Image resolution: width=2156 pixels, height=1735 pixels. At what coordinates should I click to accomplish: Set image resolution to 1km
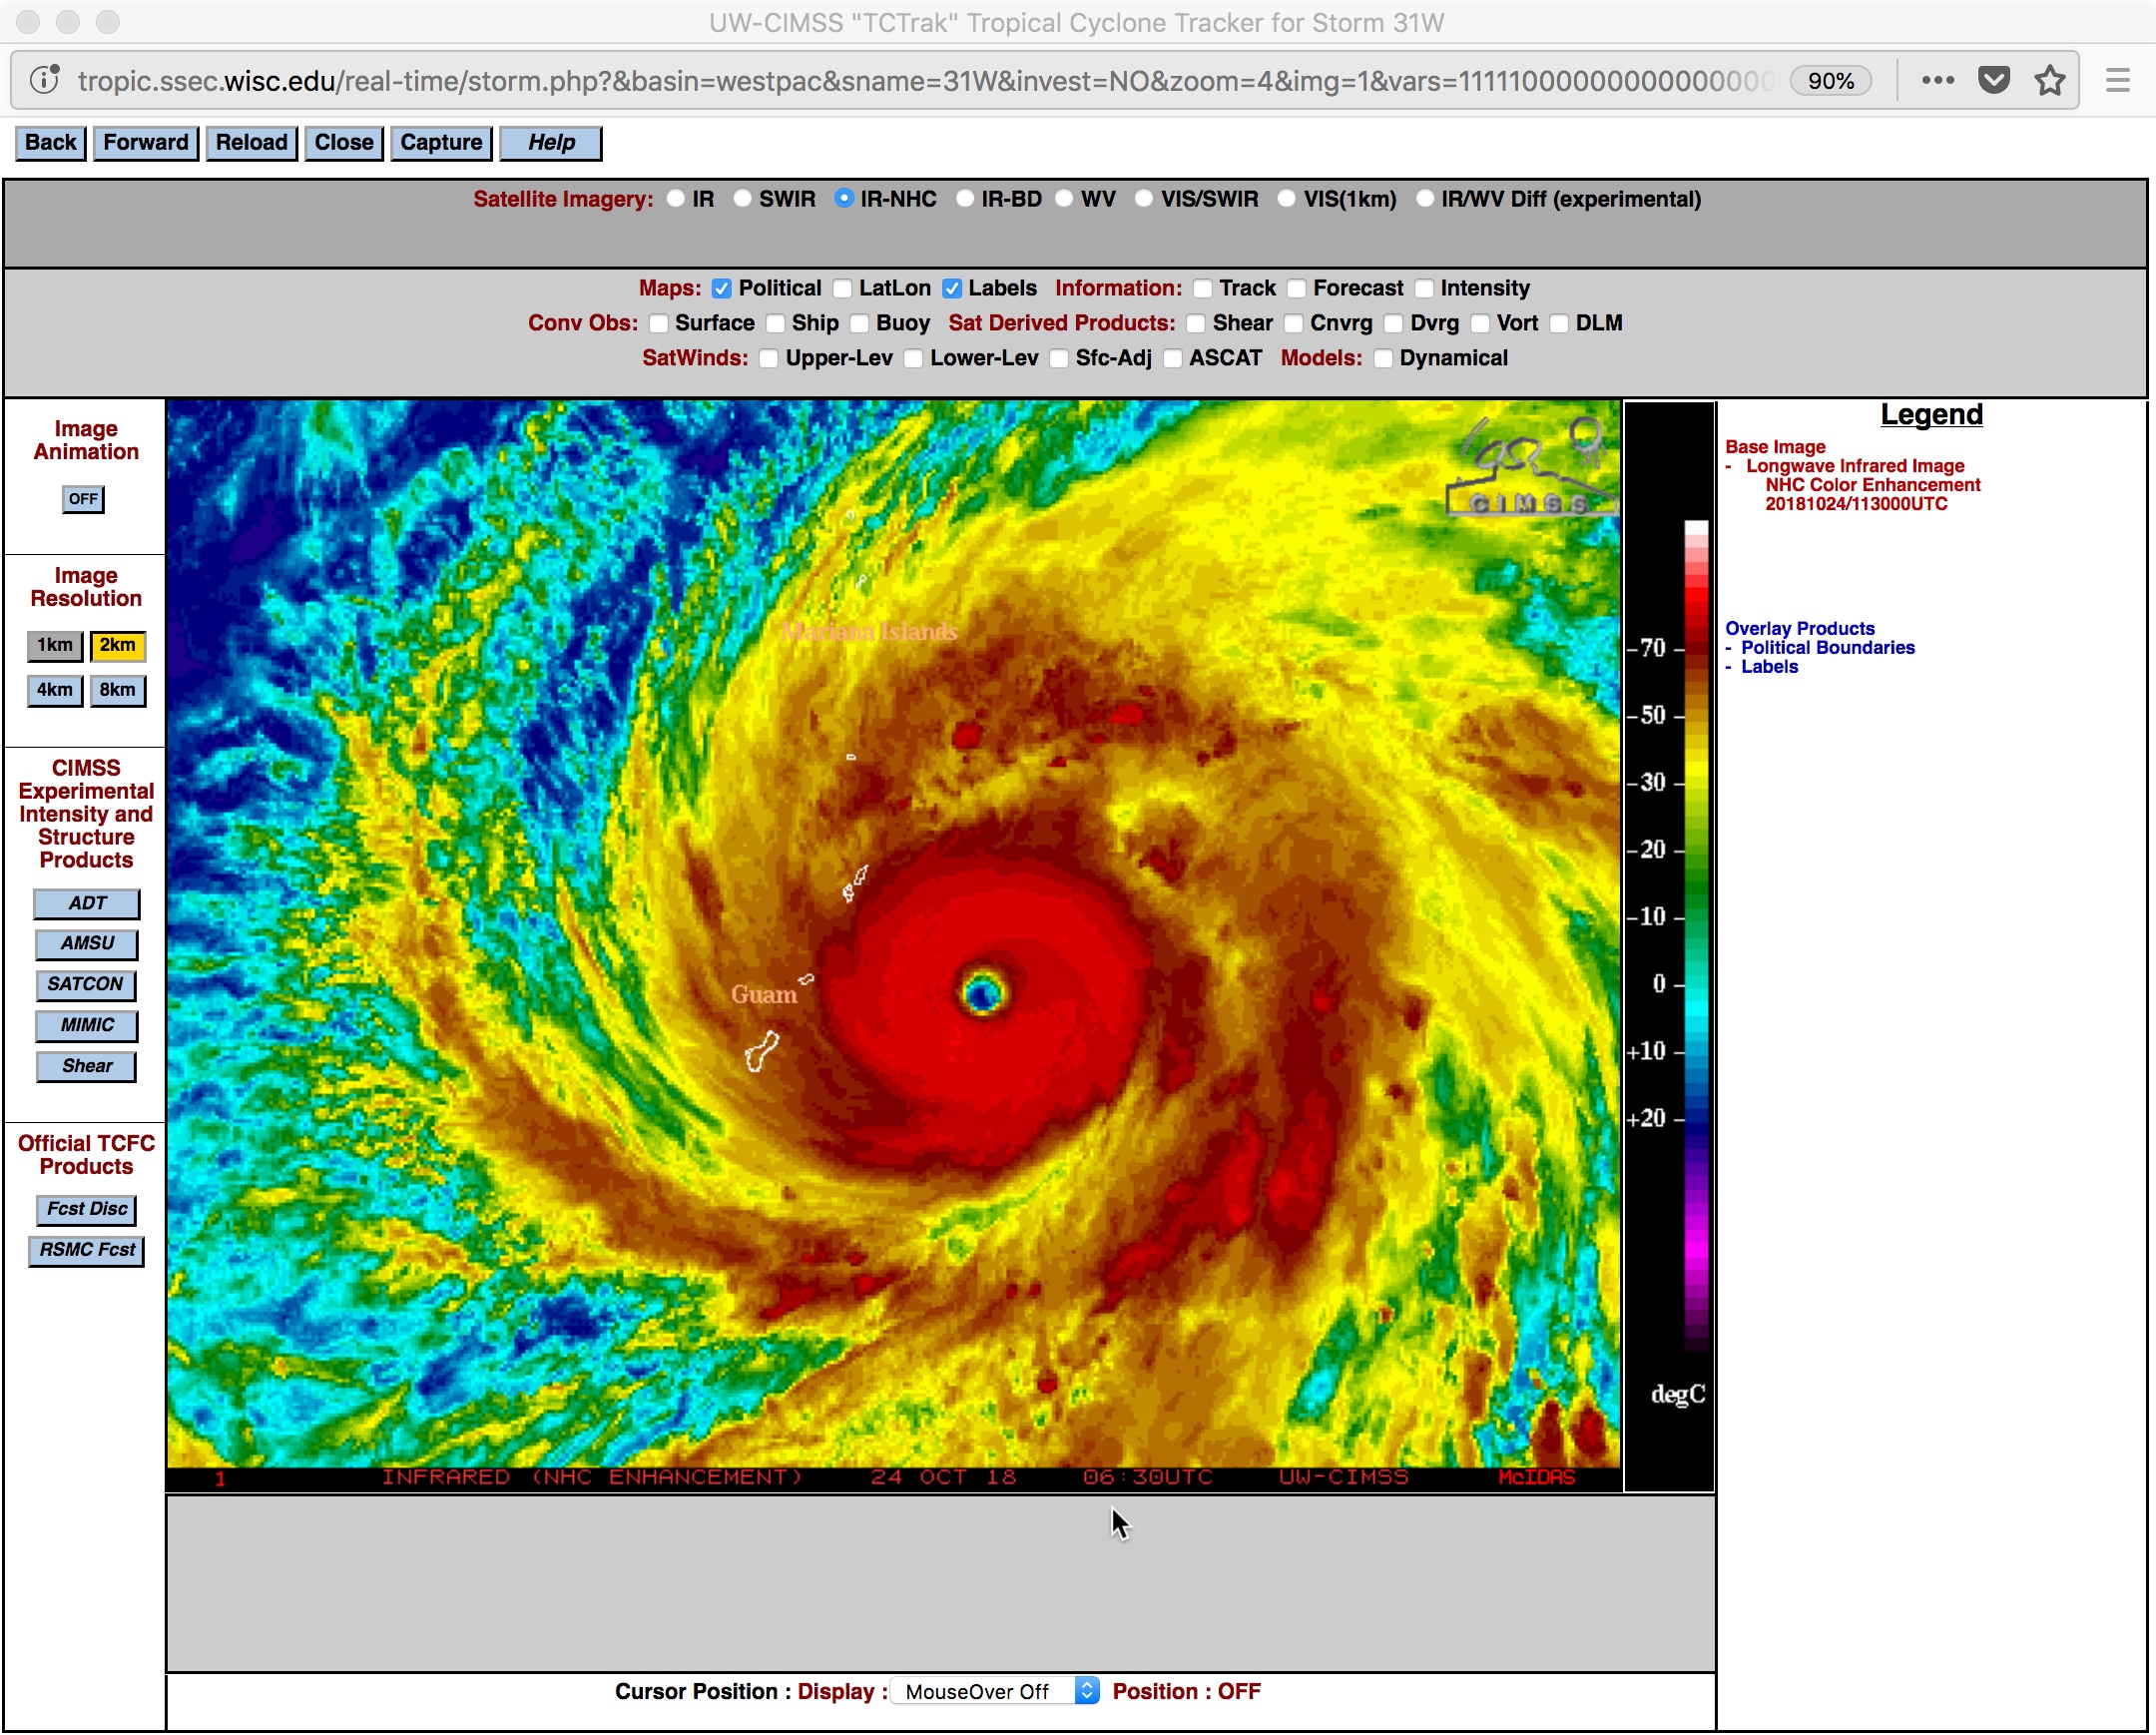click(54, 645)
